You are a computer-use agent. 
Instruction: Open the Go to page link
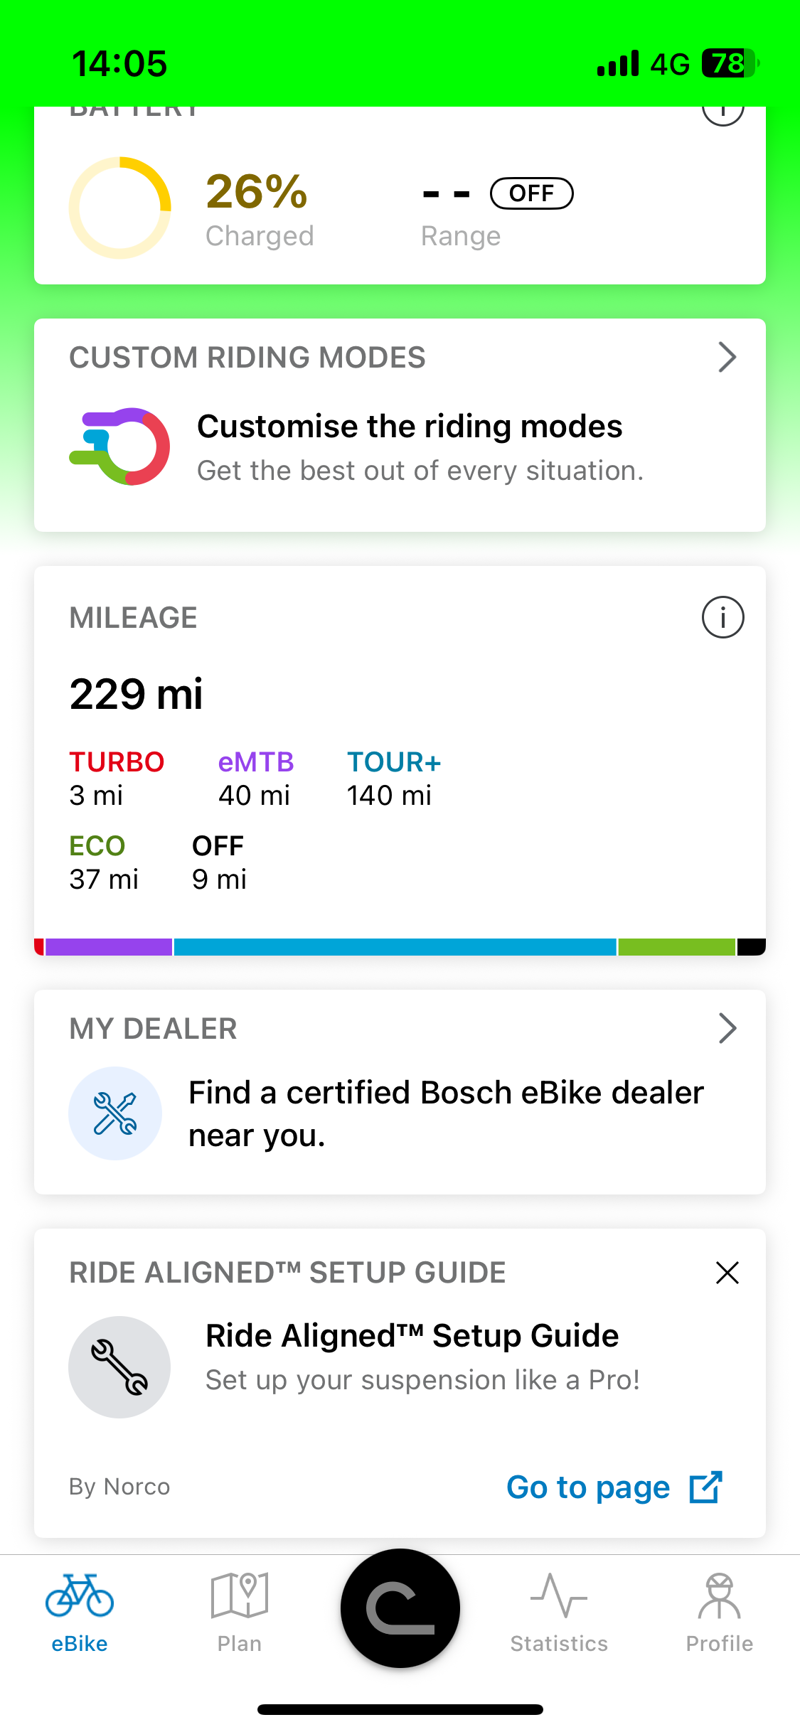click(x=588, y=1487)
